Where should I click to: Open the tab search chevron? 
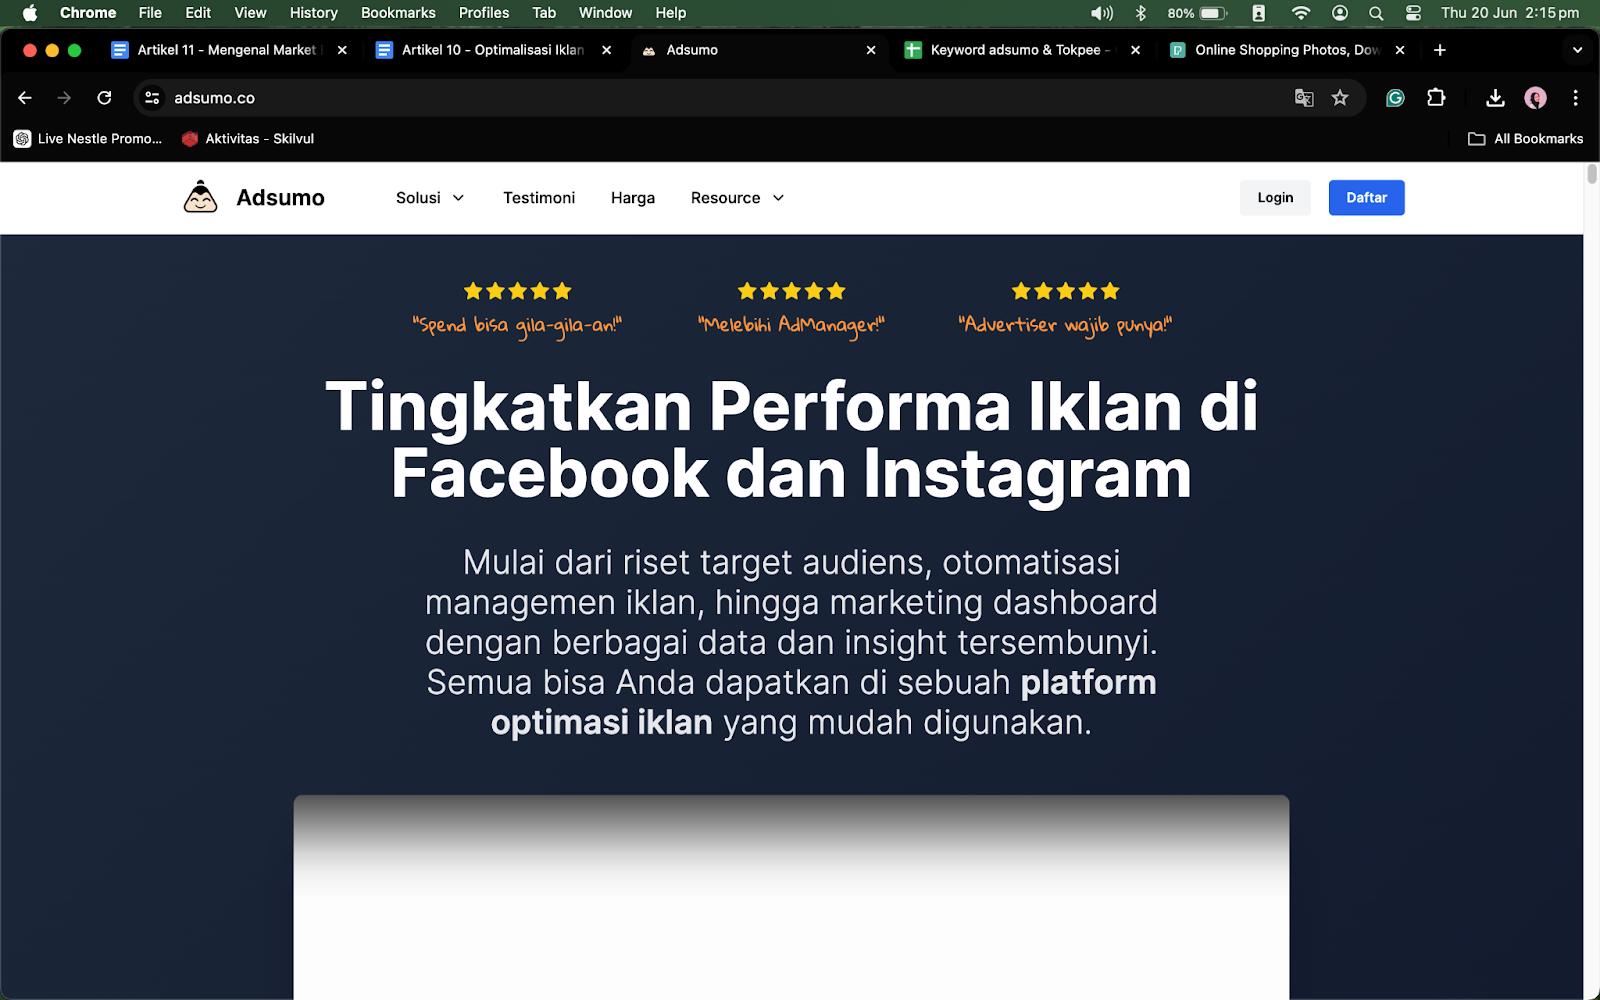[1577, 50]
